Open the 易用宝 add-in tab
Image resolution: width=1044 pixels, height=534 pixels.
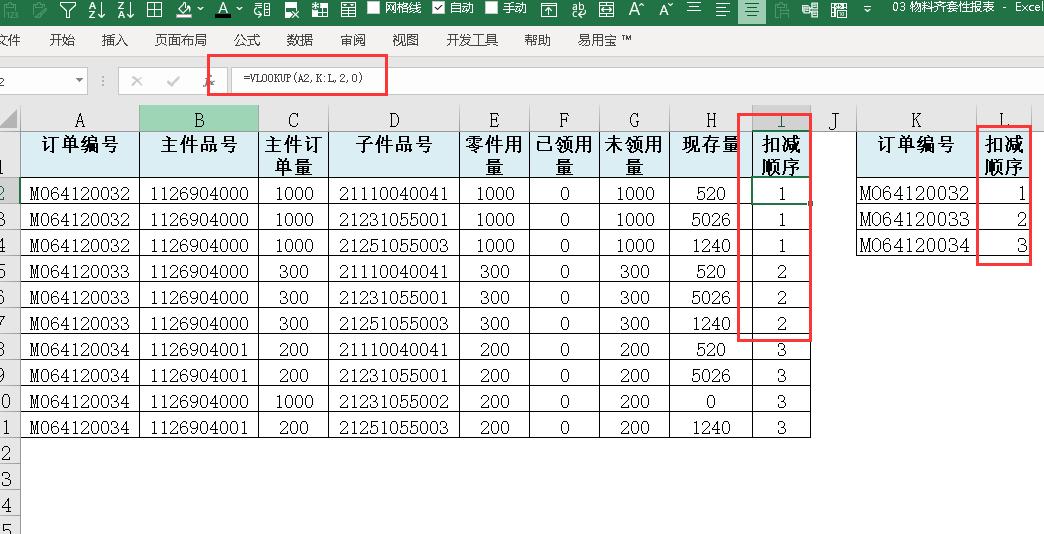(x=604, y=40)
